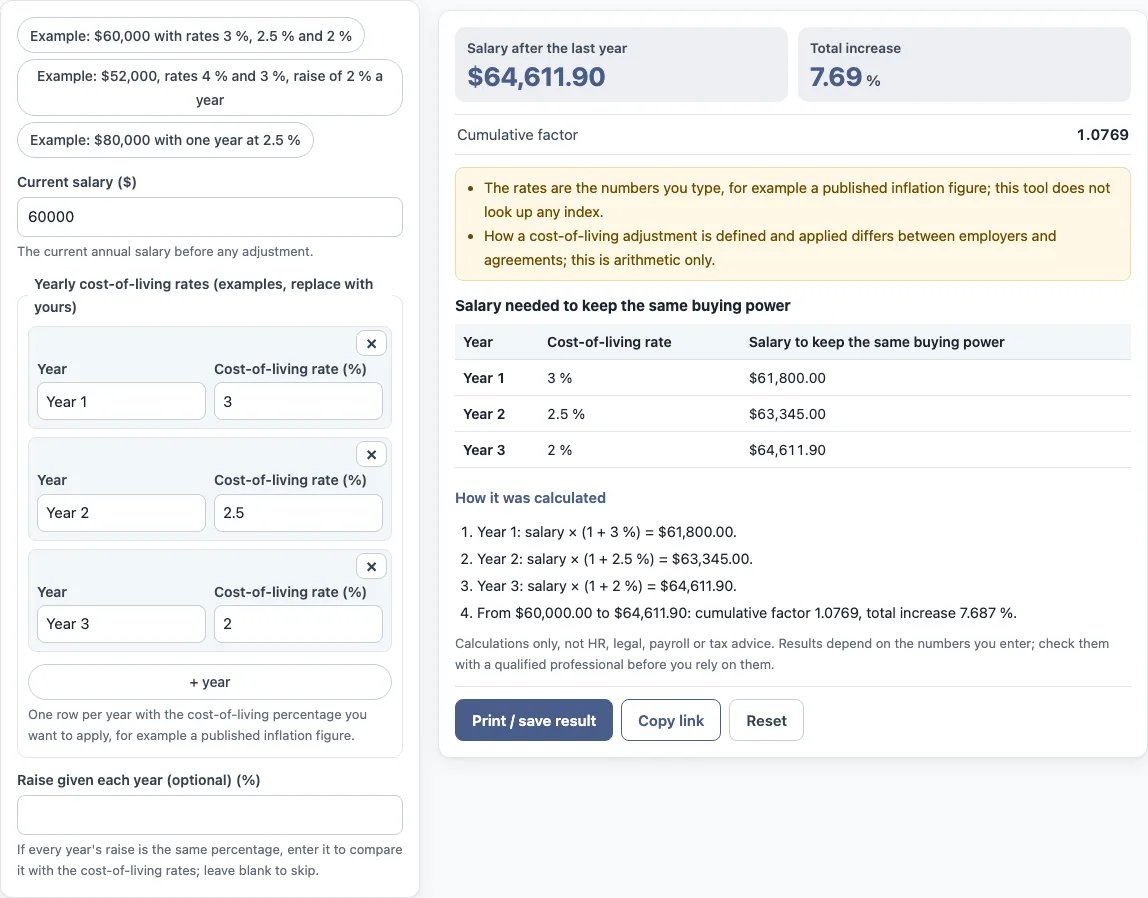Reset the calculator
The width and height of the screenshot is (1148, 898).
tap(766, 720)
